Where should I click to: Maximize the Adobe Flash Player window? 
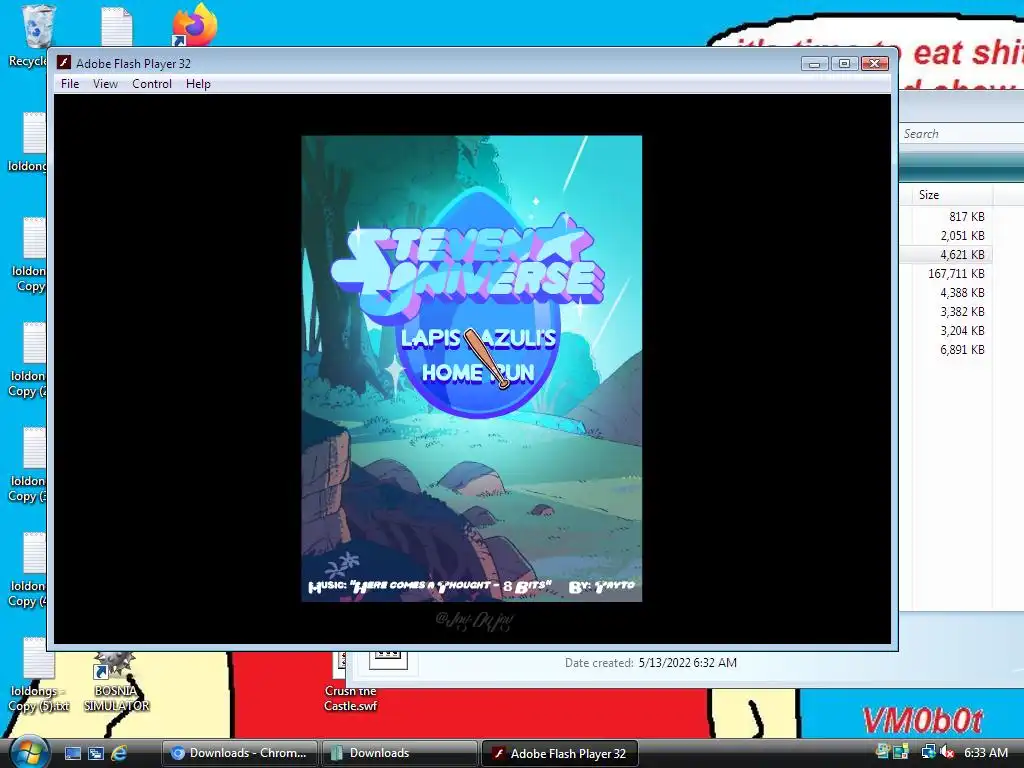click(x=844, y=63)
